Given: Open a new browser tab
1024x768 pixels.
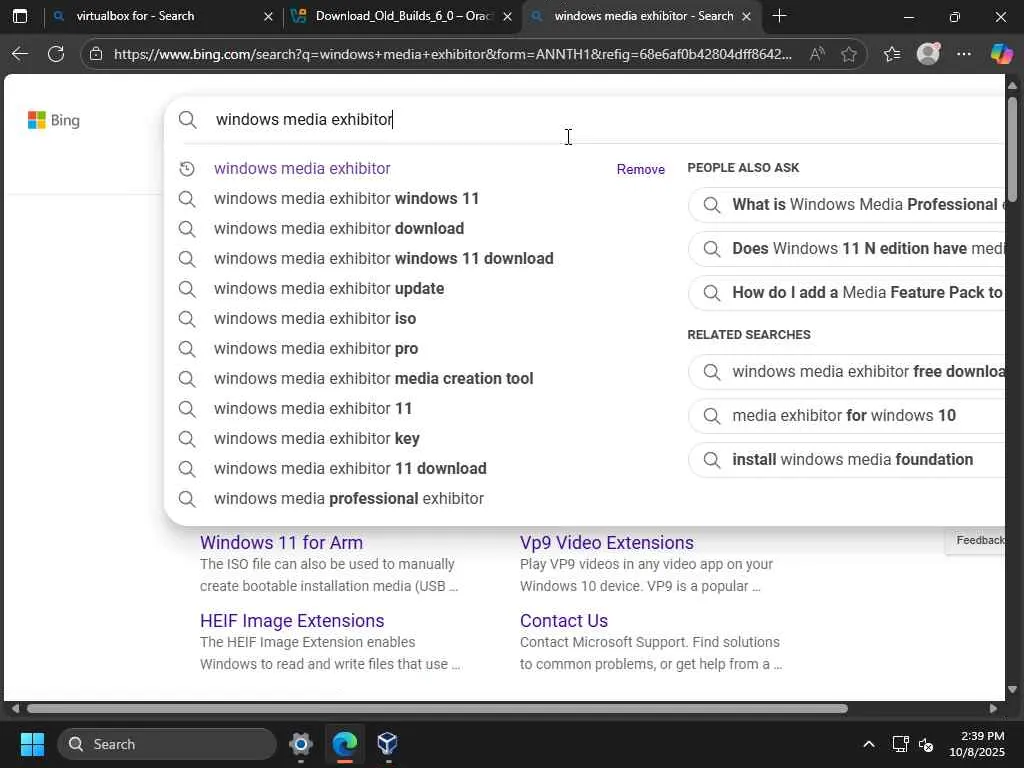Looking at the screenshot, I should (x=779, y=16).
